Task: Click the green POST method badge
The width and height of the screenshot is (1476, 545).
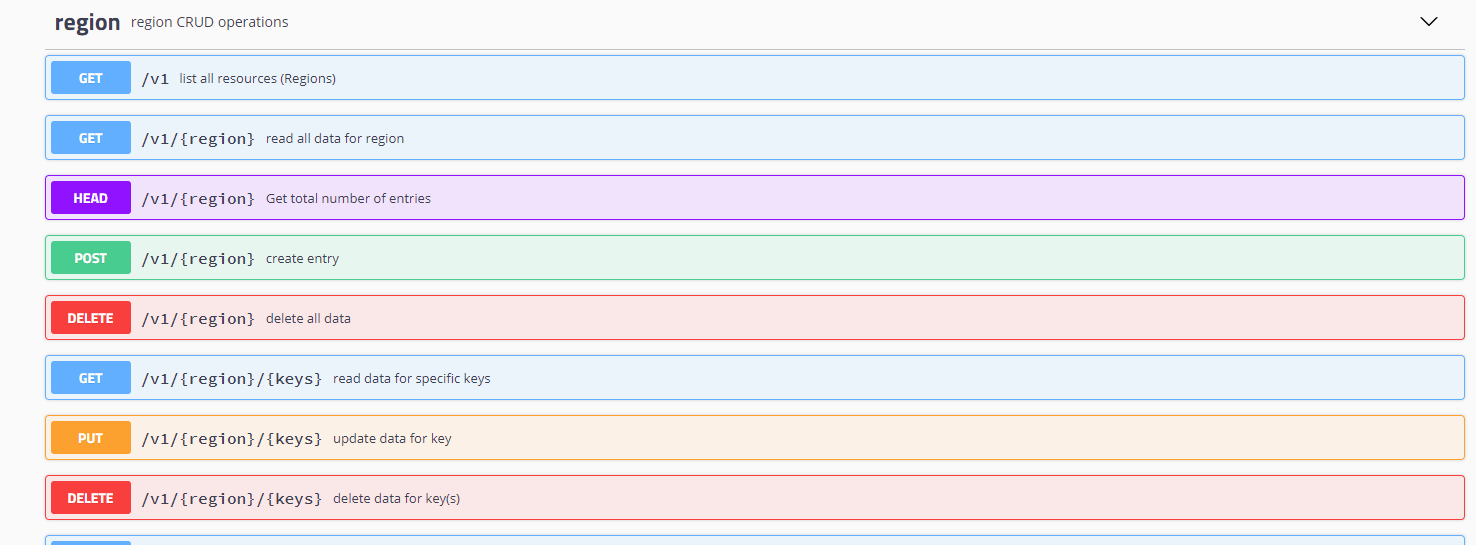Action: pyautogui.click(x=90, y=258)
